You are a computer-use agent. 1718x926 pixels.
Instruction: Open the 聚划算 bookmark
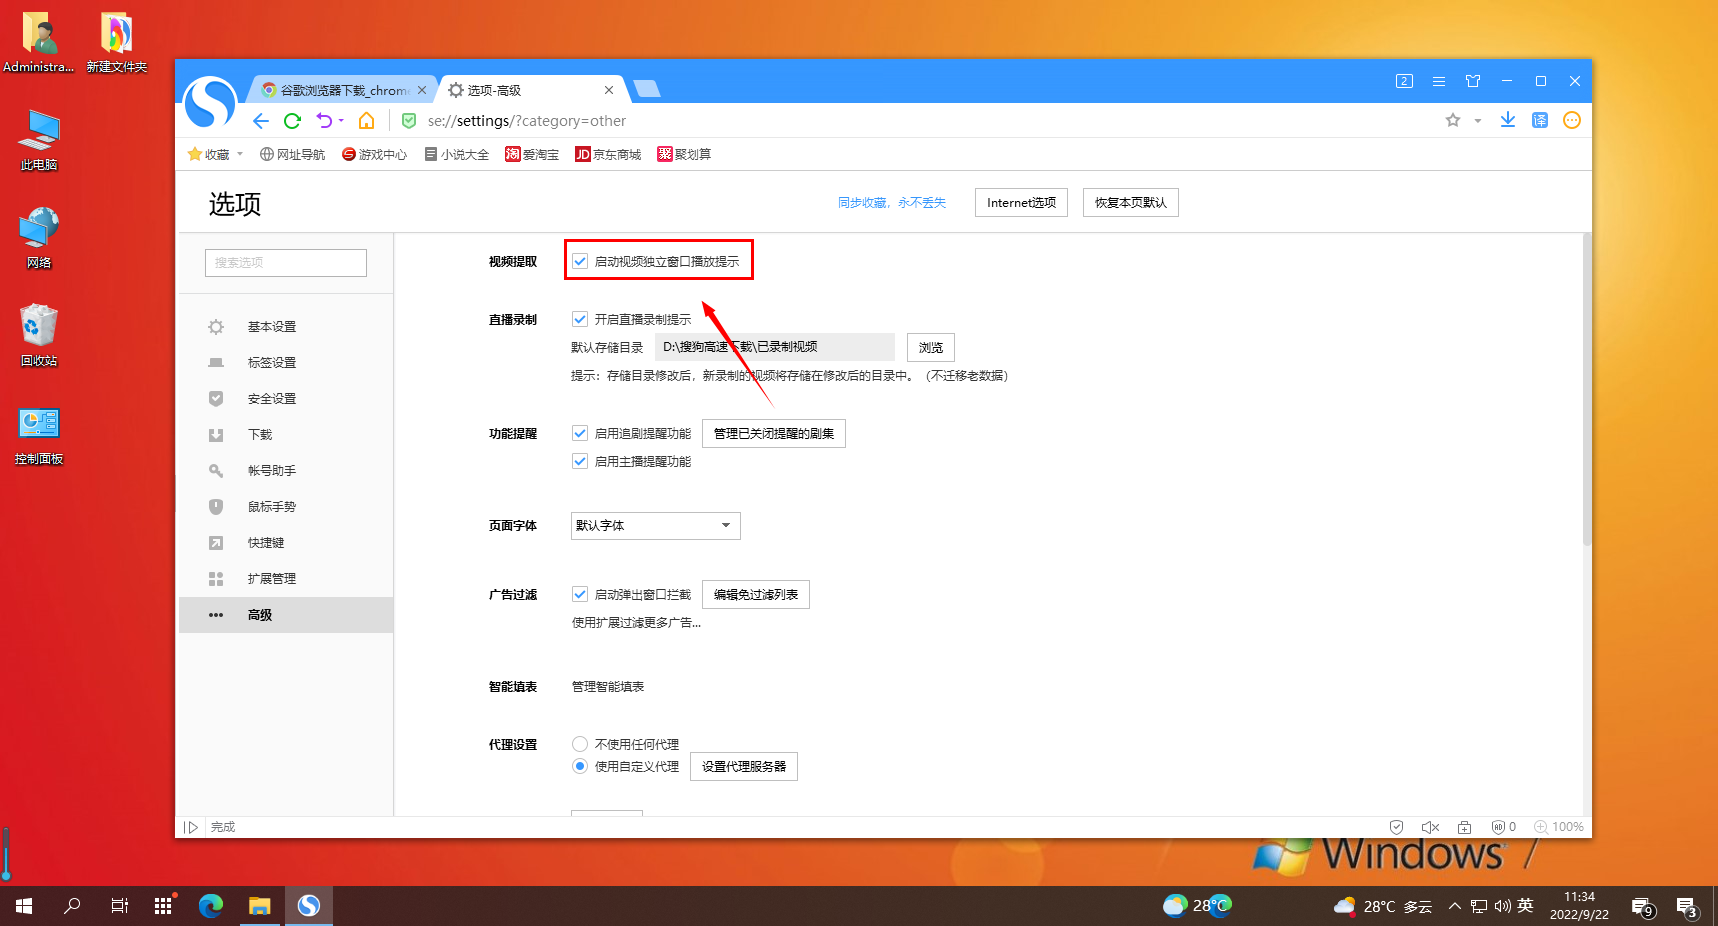684,154
